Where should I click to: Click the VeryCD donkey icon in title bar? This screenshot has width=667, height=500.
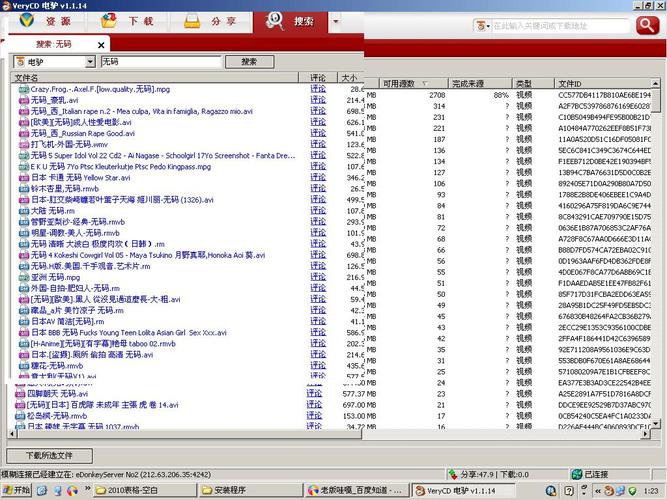[x=6, y=6]
